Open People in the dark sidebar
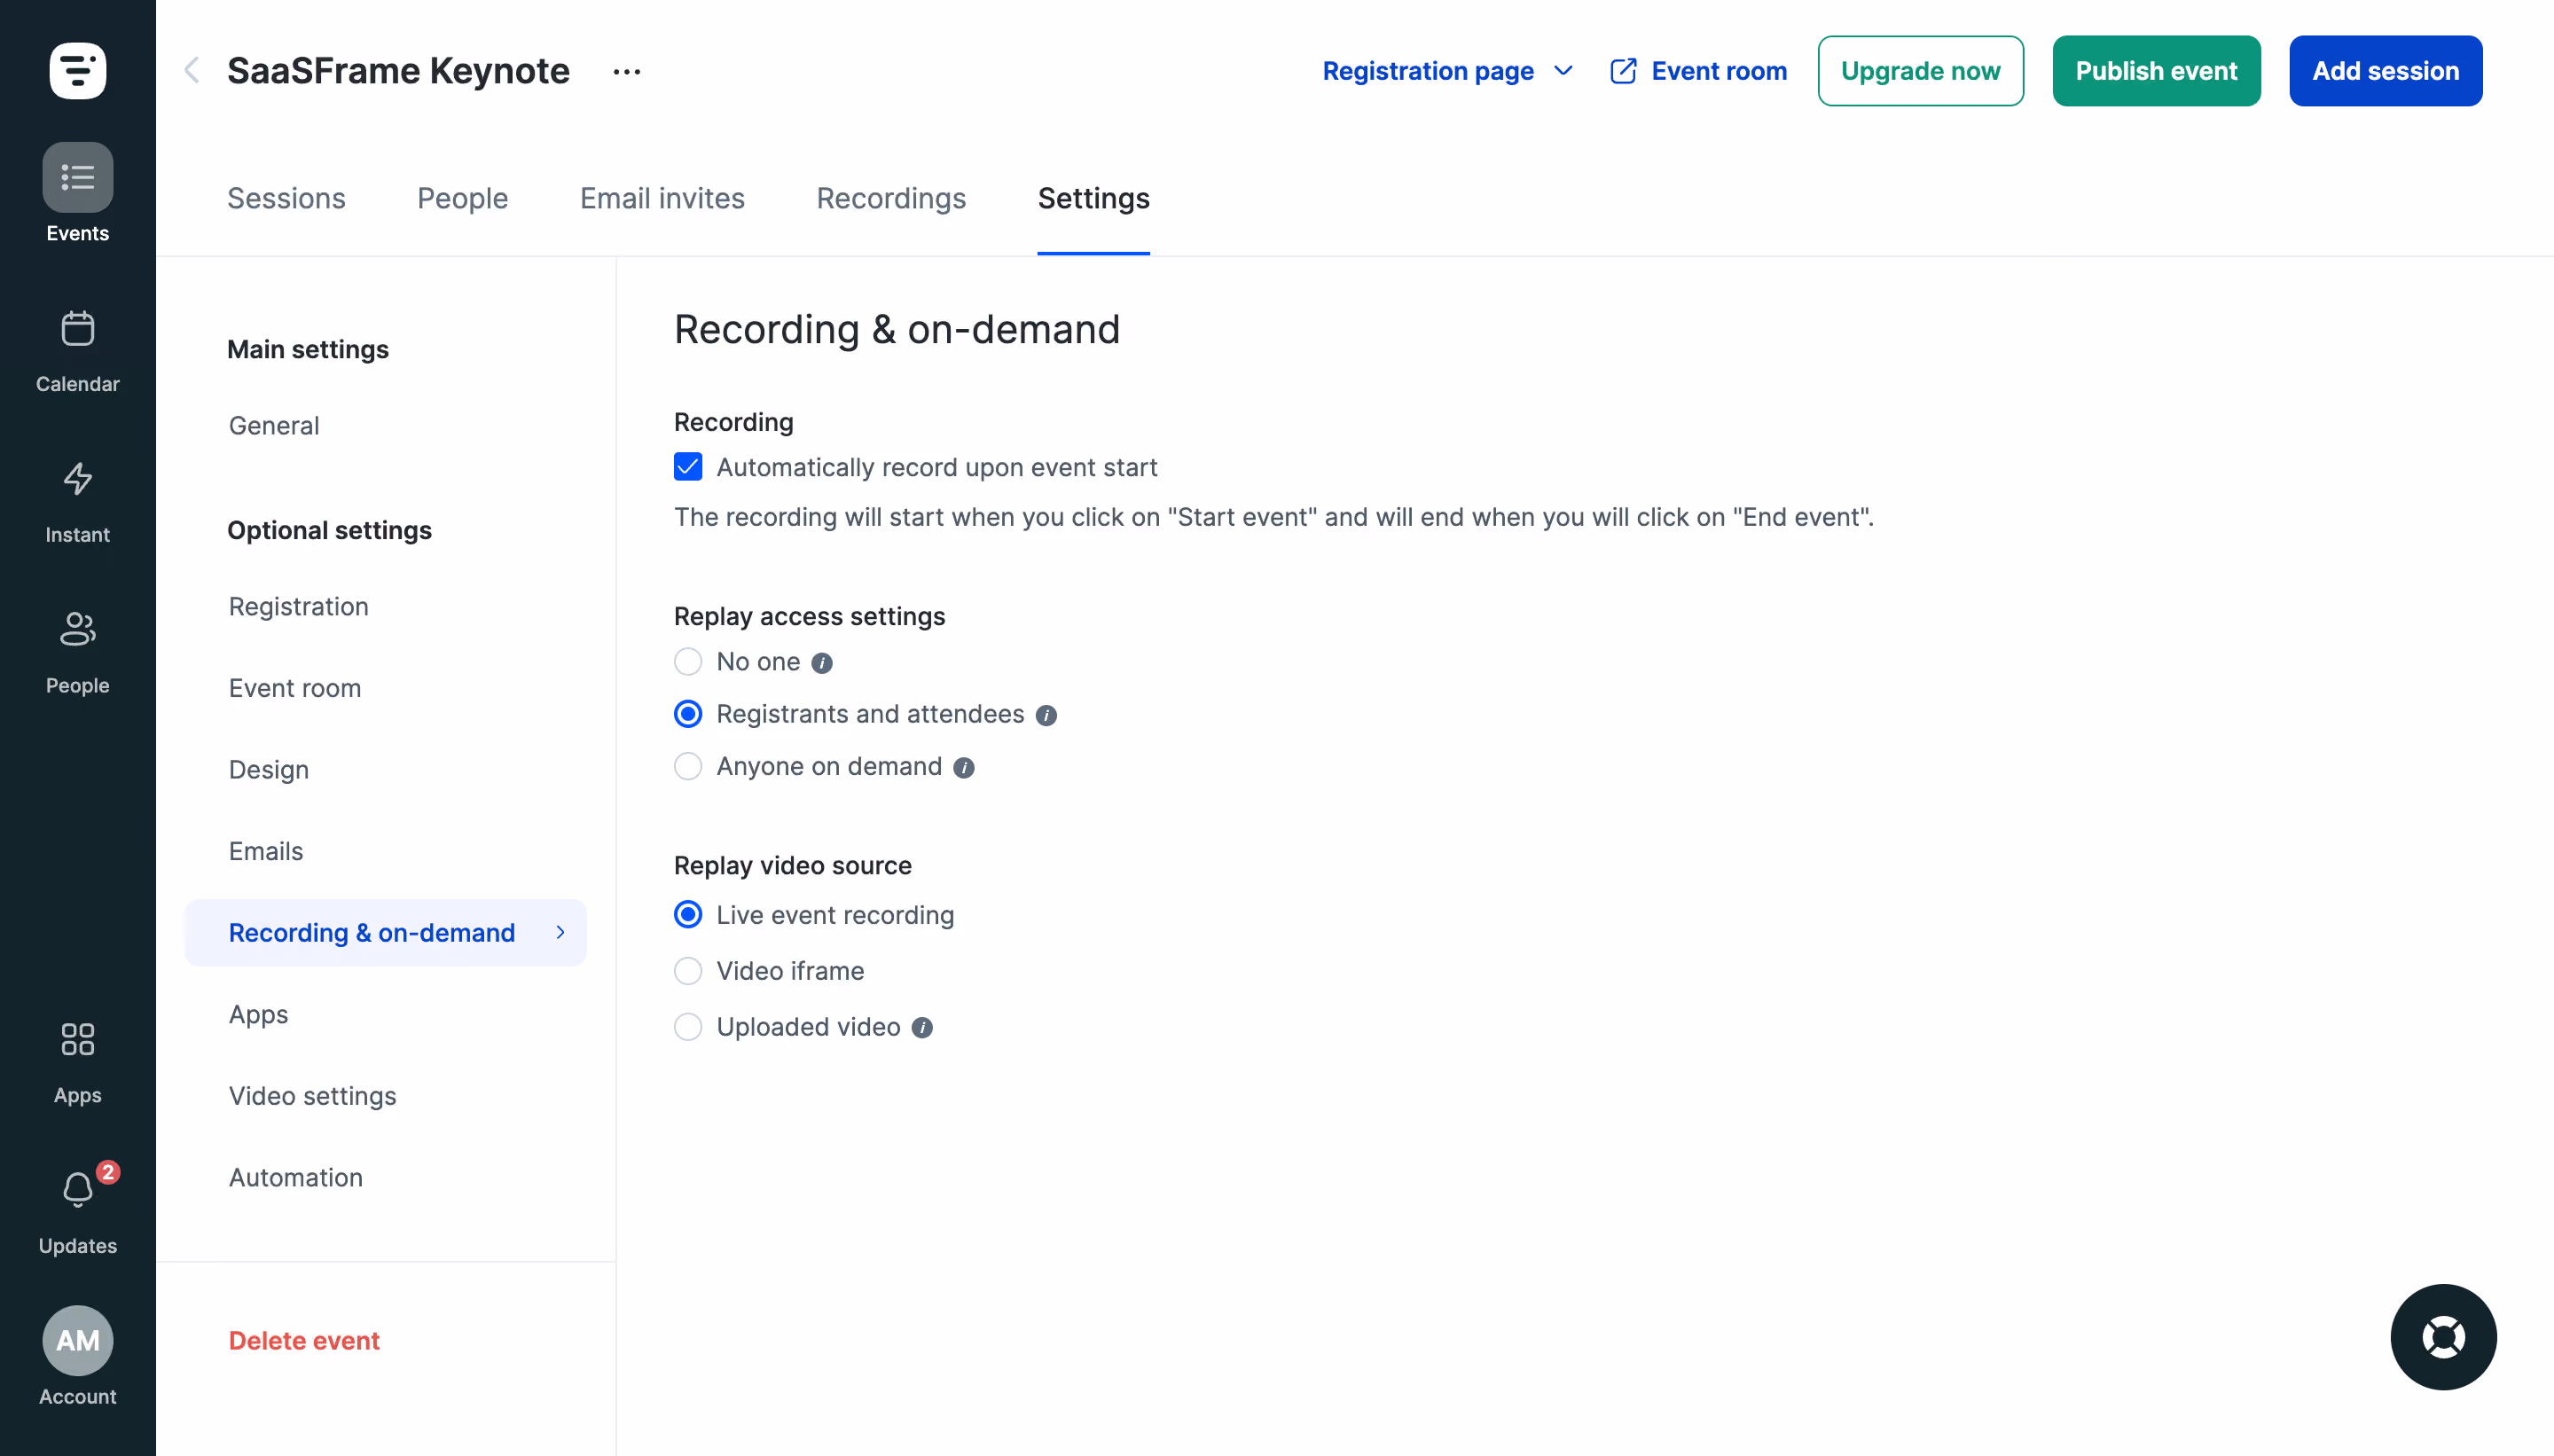Screen dimensions: 2554x1456 pyautogui.click(x=77, y=652)
